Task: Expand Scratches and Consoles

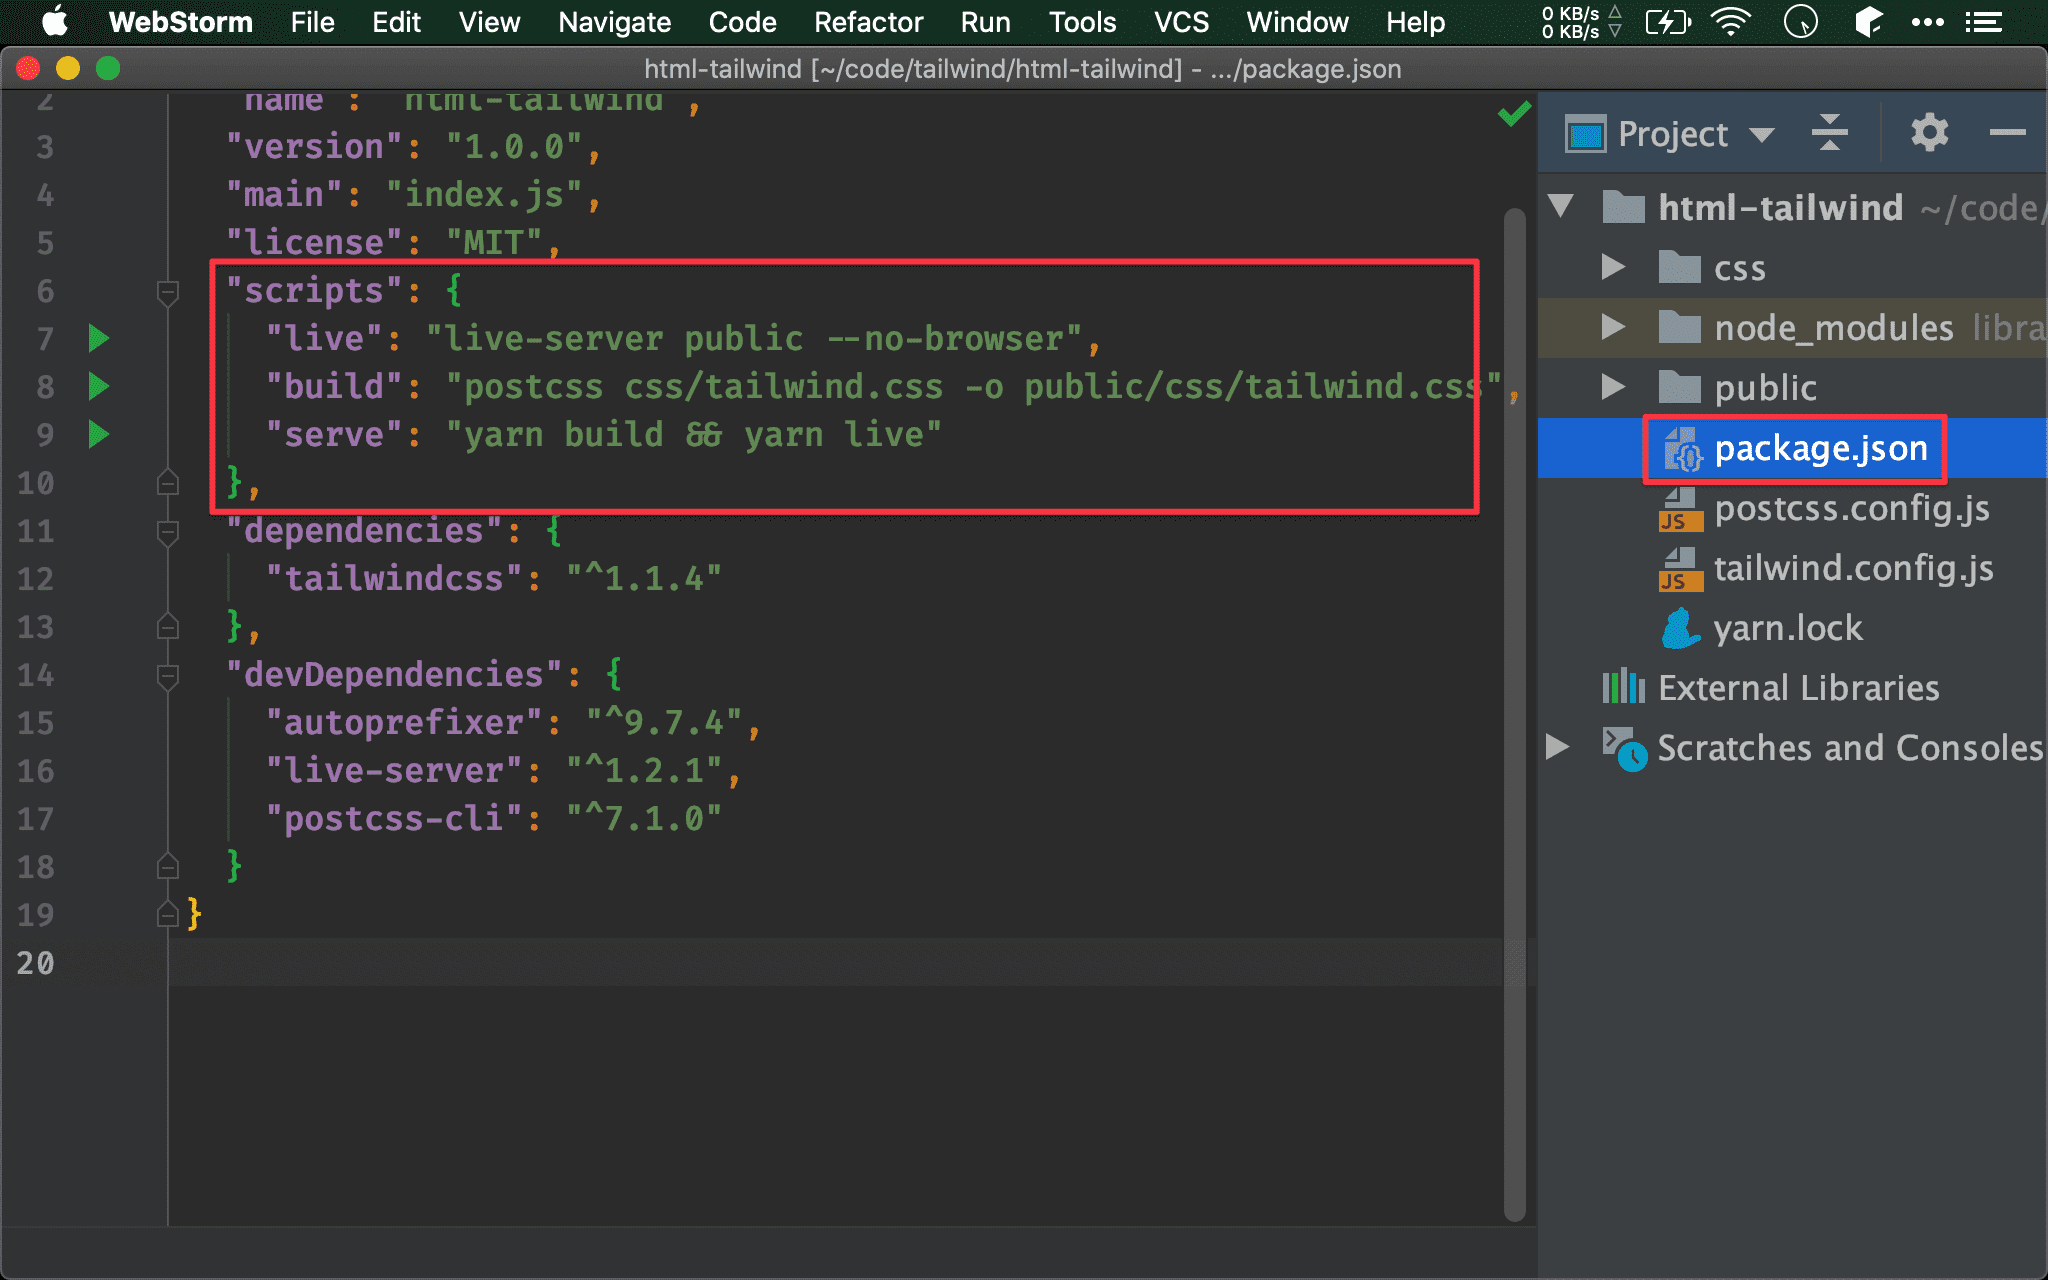Action: [1557, 747]
